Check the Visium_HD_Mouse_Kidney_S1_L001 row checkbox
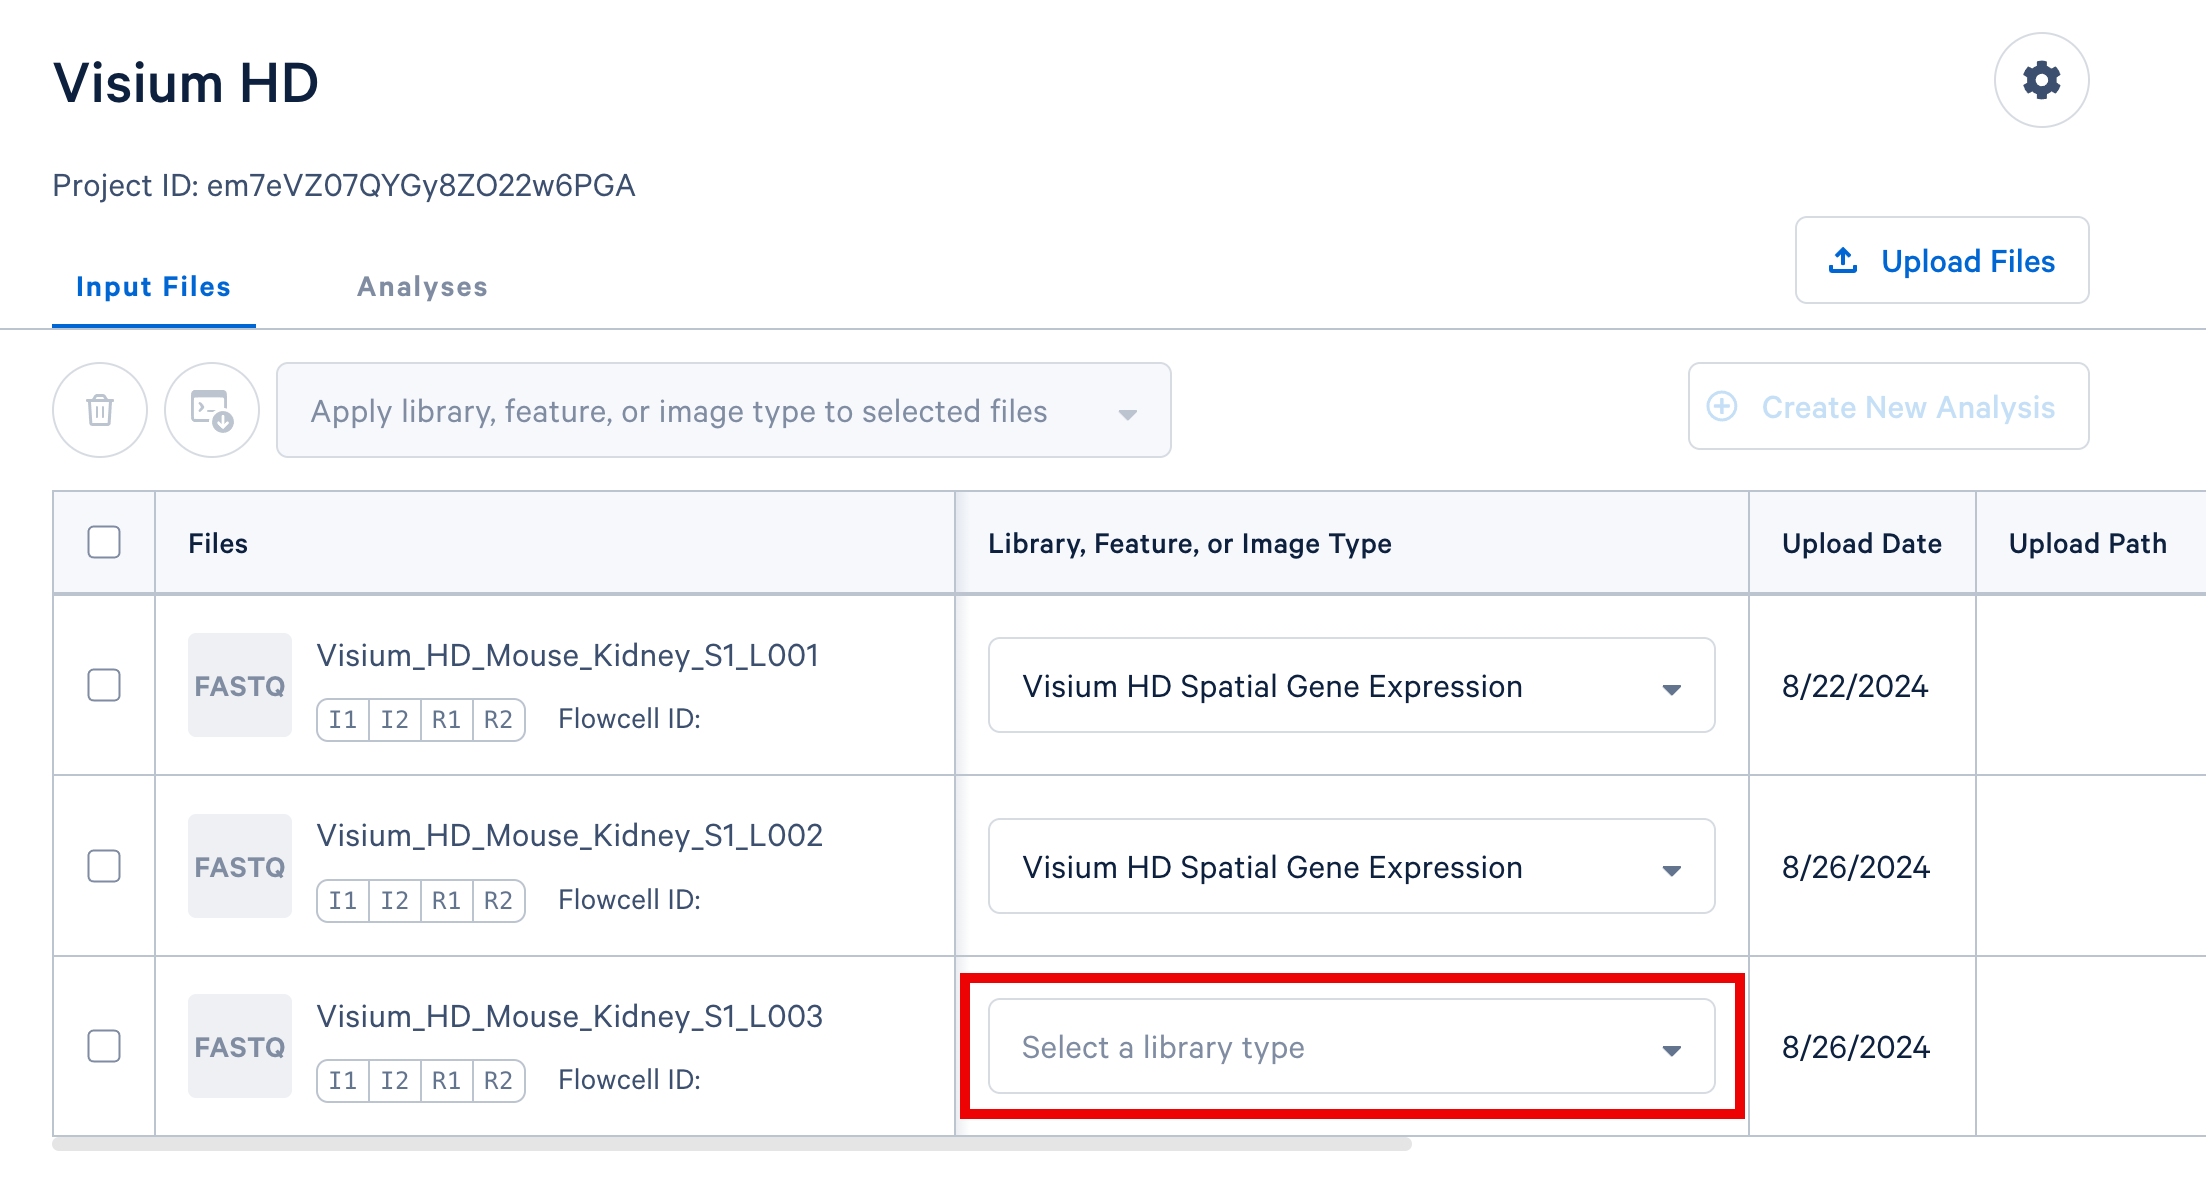 [104, 686]
